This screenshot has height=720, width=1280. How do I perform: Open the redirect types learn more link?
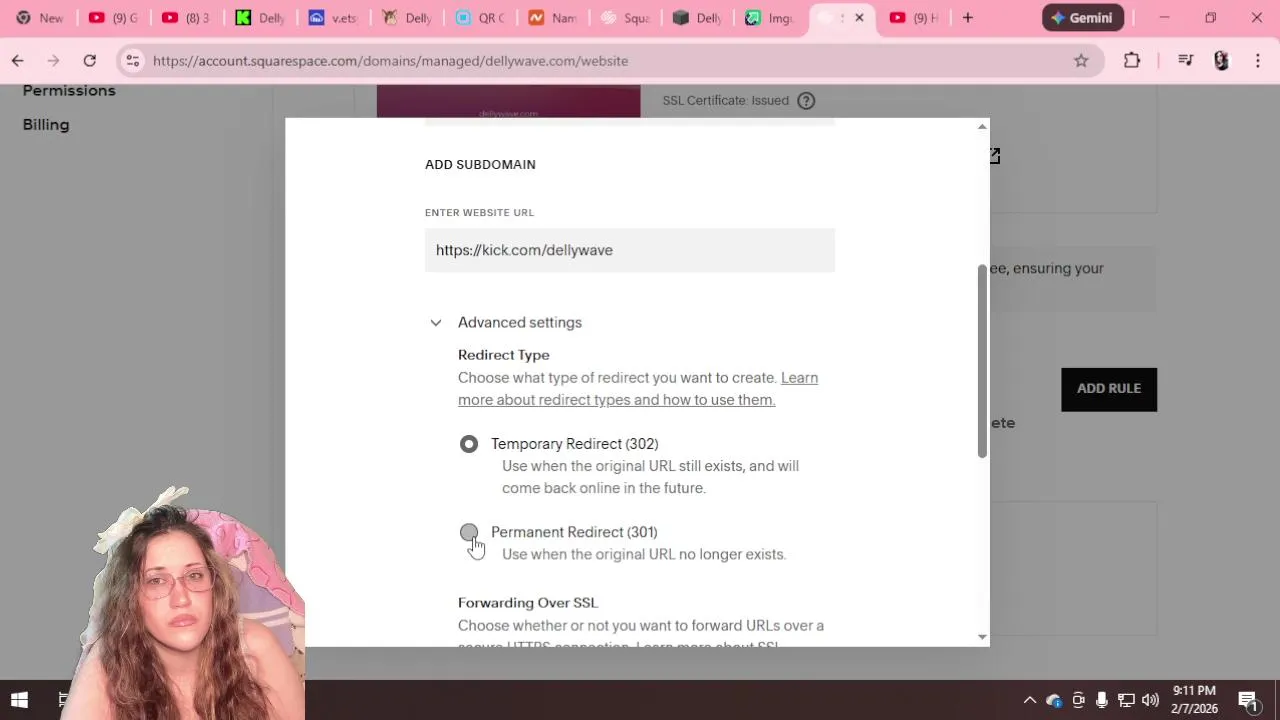coord(638,389)
